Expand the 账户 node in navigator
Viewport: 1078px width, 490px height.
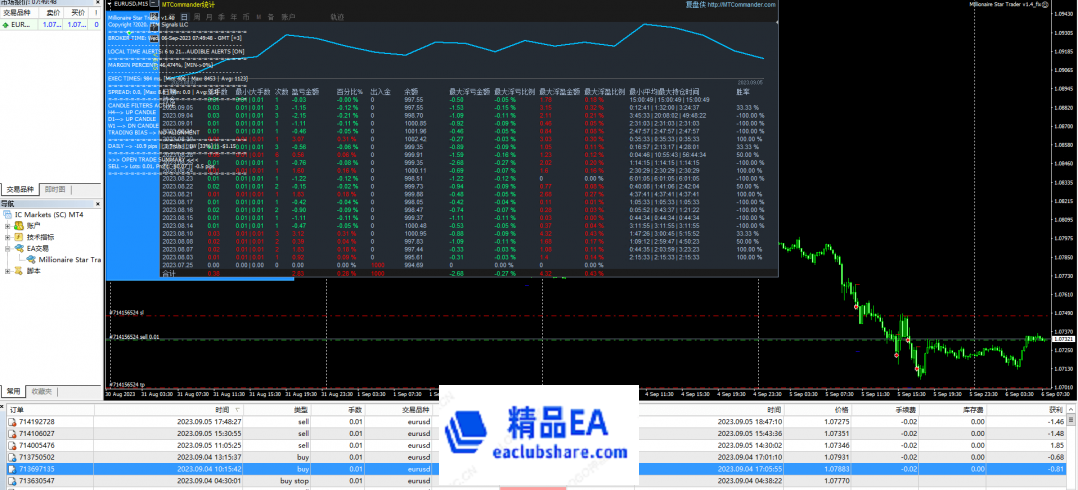(7, 226)
